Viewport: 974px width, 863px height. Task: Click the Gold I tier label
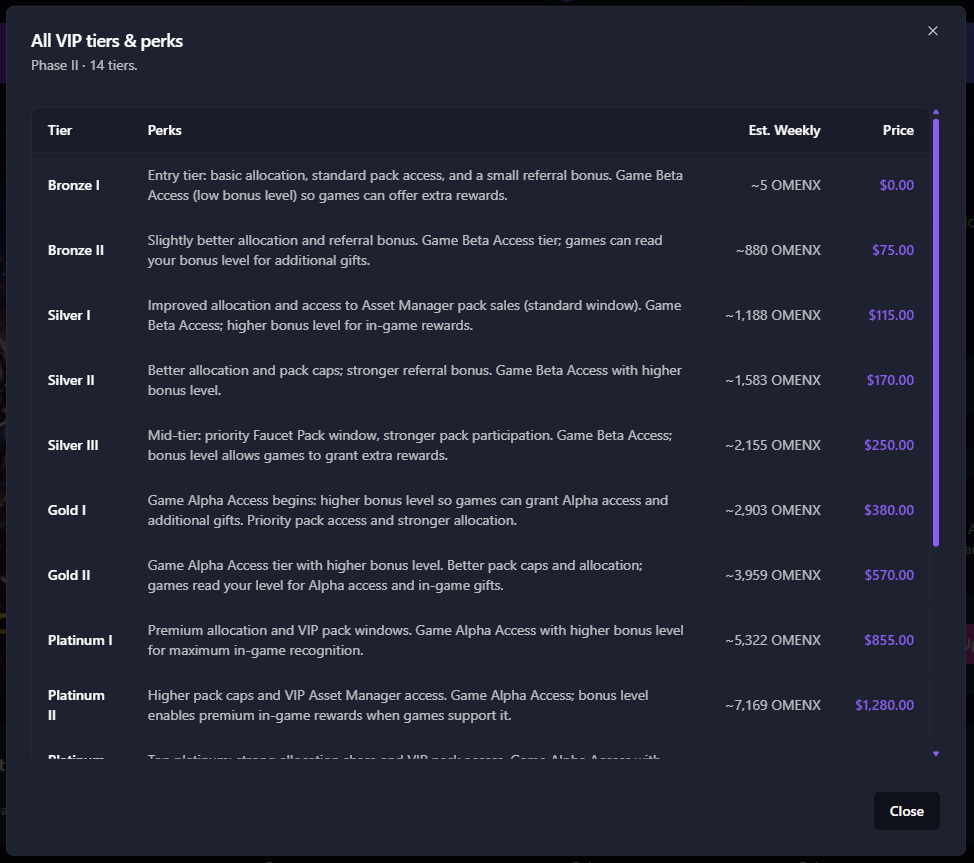pos(67,510)
